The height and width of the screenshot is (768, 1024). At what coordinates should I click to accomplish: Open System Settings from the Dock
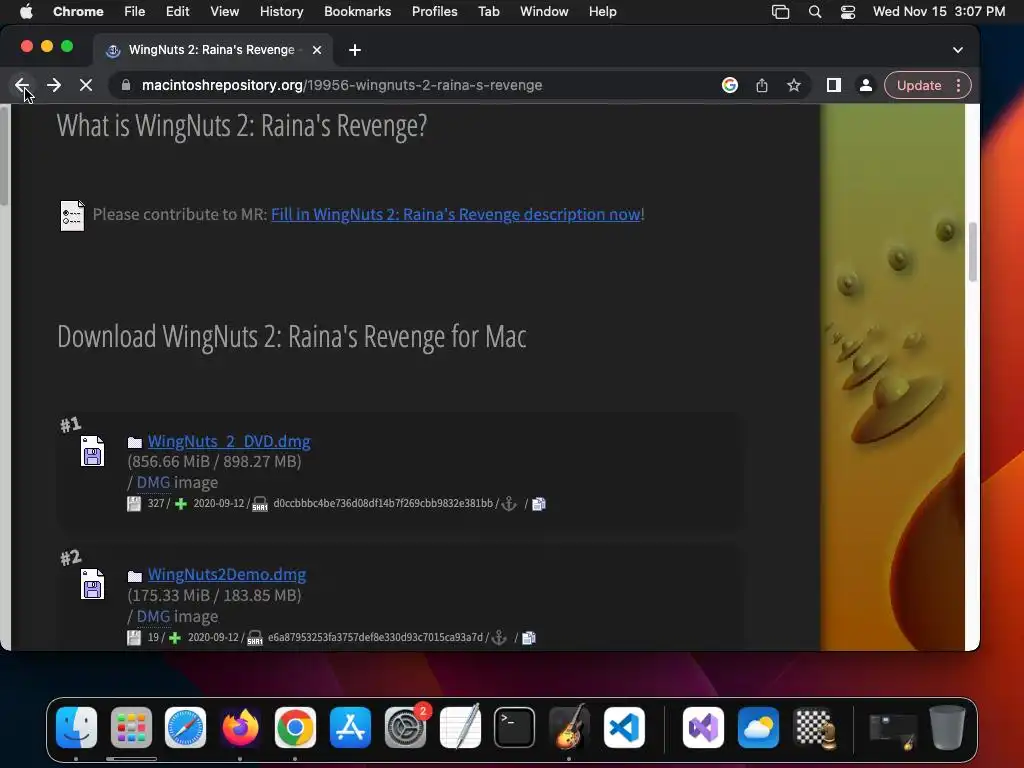[405, 728]
